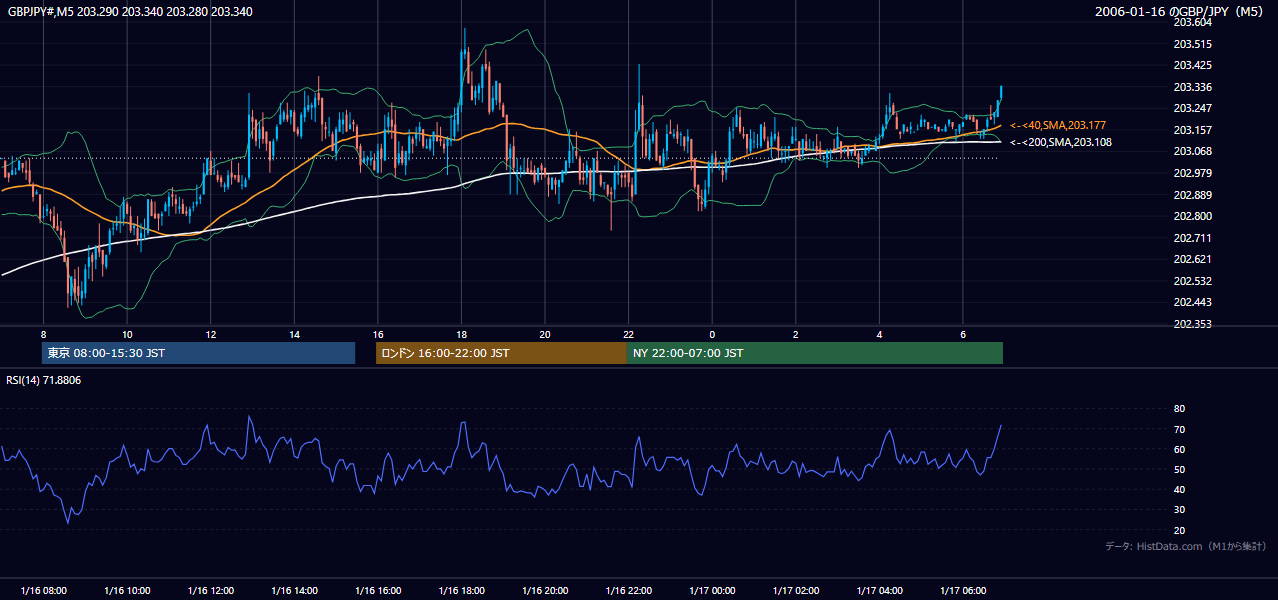Click the 203.425 price axis label
Viewport: 1278px width, 600px height.
click(x=1192, y=65)
